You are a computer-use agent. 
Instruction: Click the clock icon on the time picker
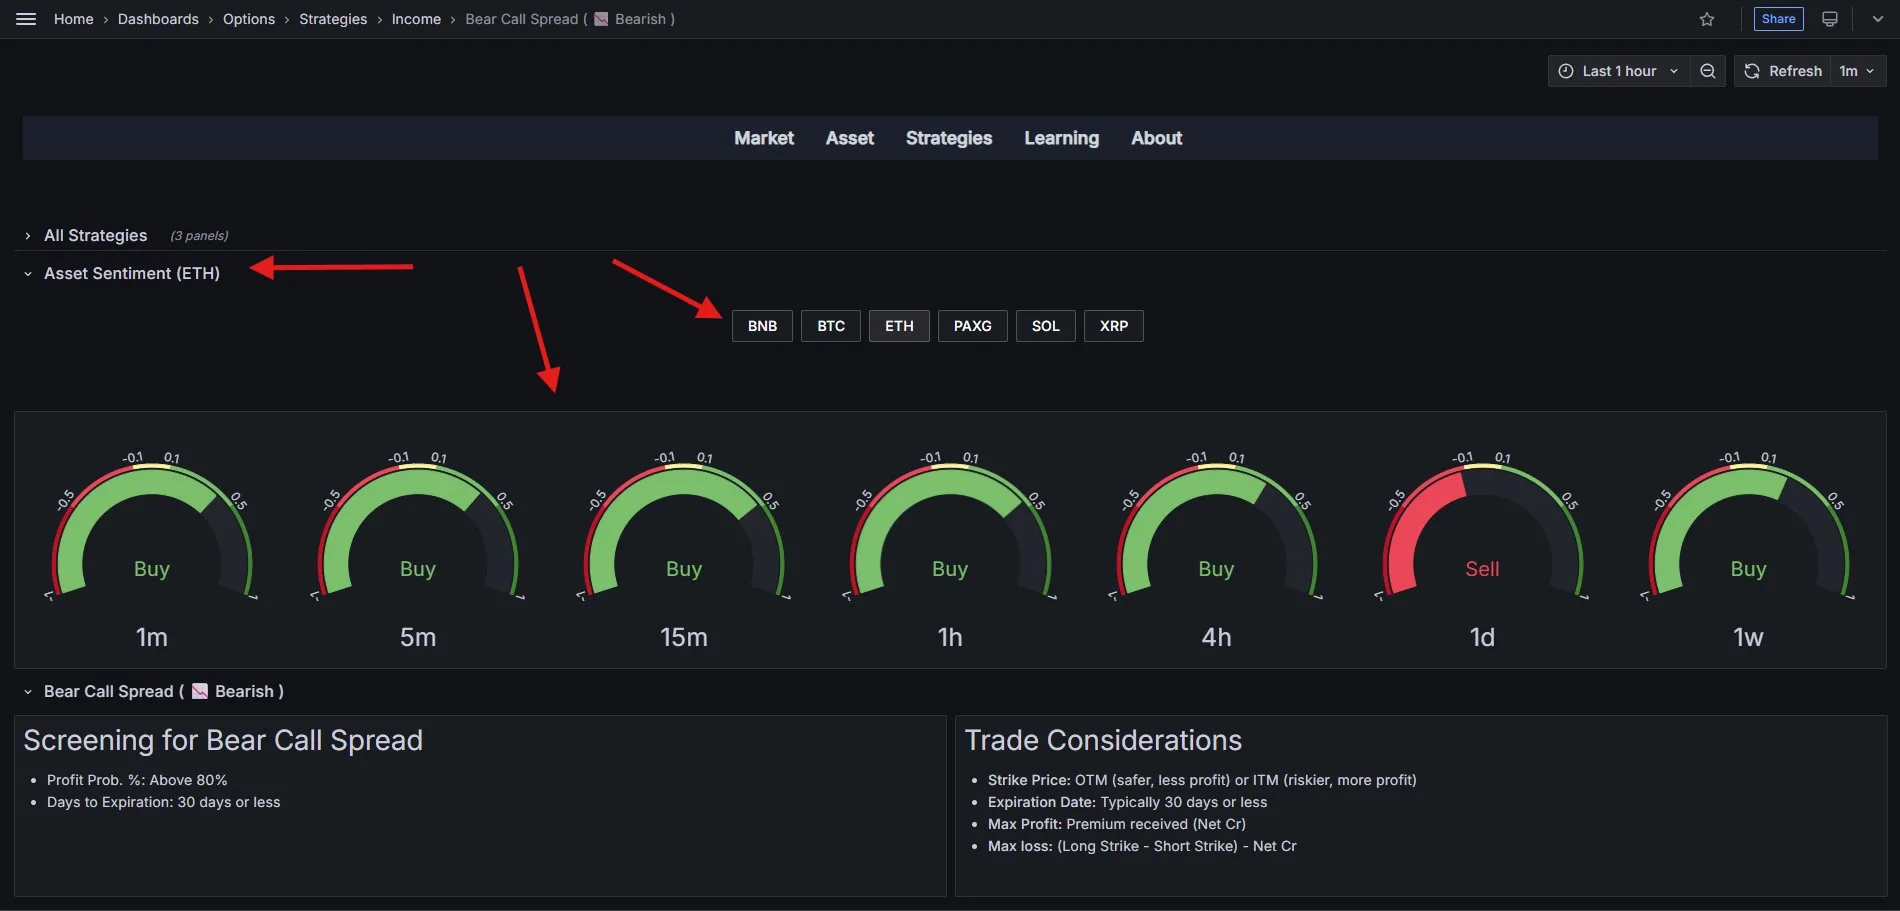1566,70
